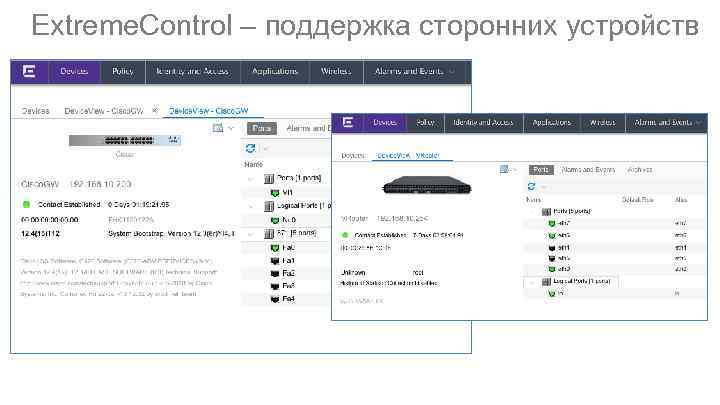Open Alarms and Events in CiscoGW window
This screenshot has width=720, height=405.
point(409,71)
